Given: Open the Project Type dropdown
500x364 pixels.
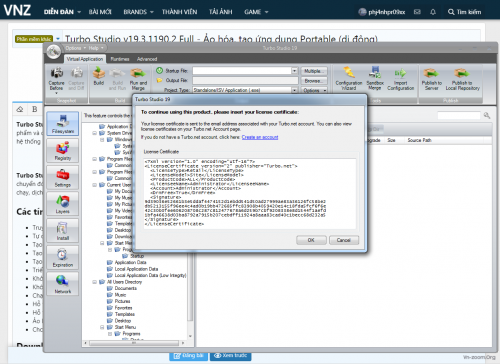Looking at the screenshot, I should tap(294, 90).
